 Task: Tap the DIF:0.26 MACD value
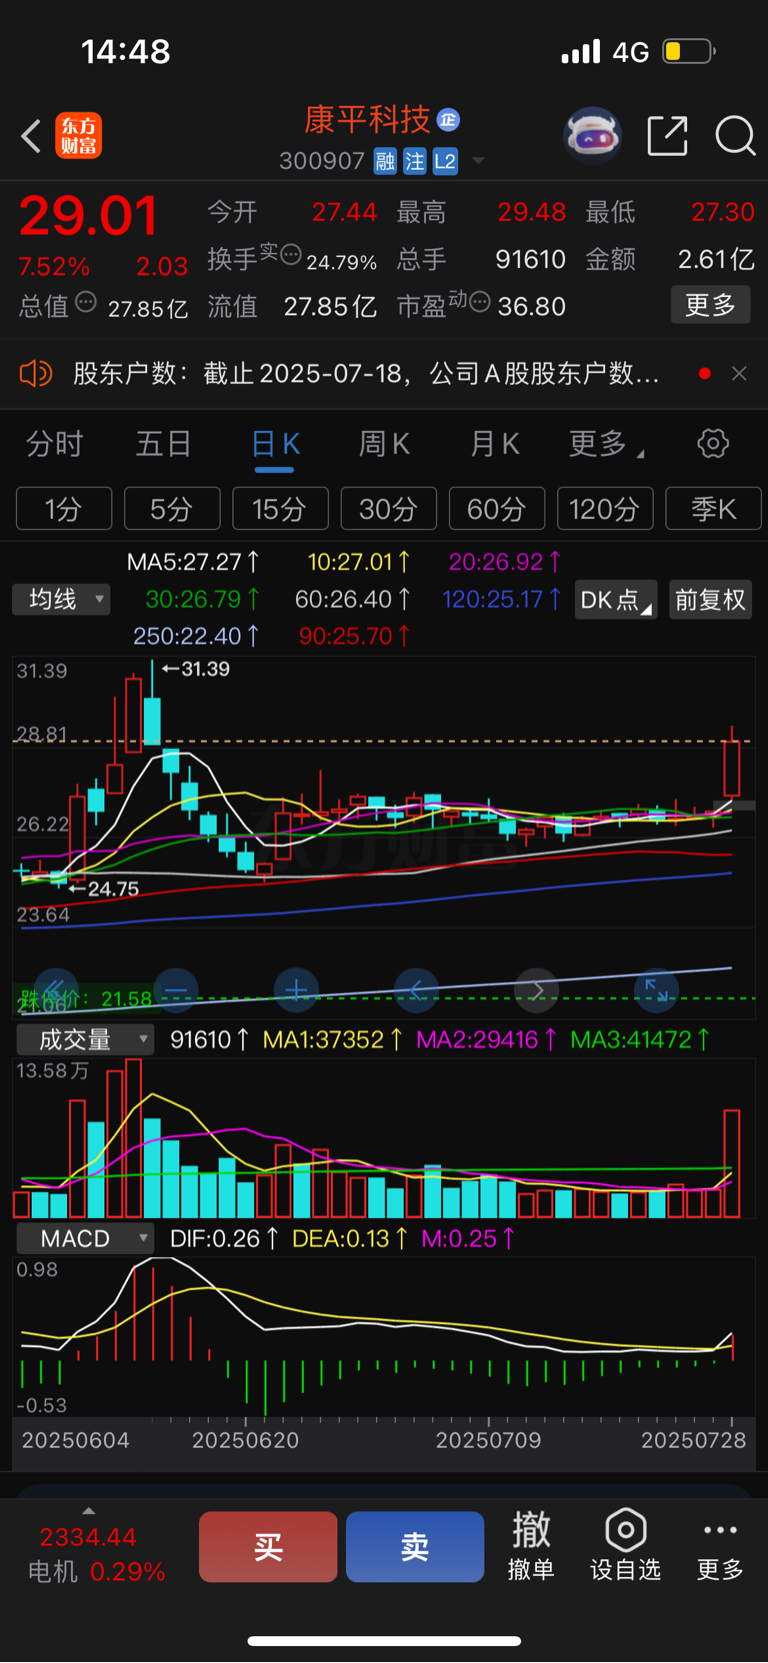point(224,1239)
